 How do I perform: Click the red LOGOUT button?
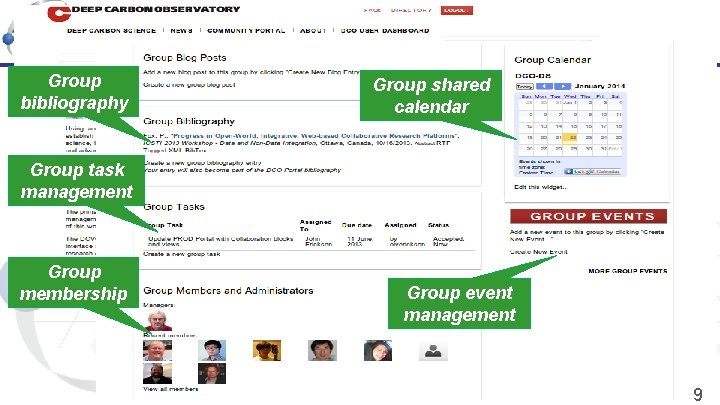(456, 10)
